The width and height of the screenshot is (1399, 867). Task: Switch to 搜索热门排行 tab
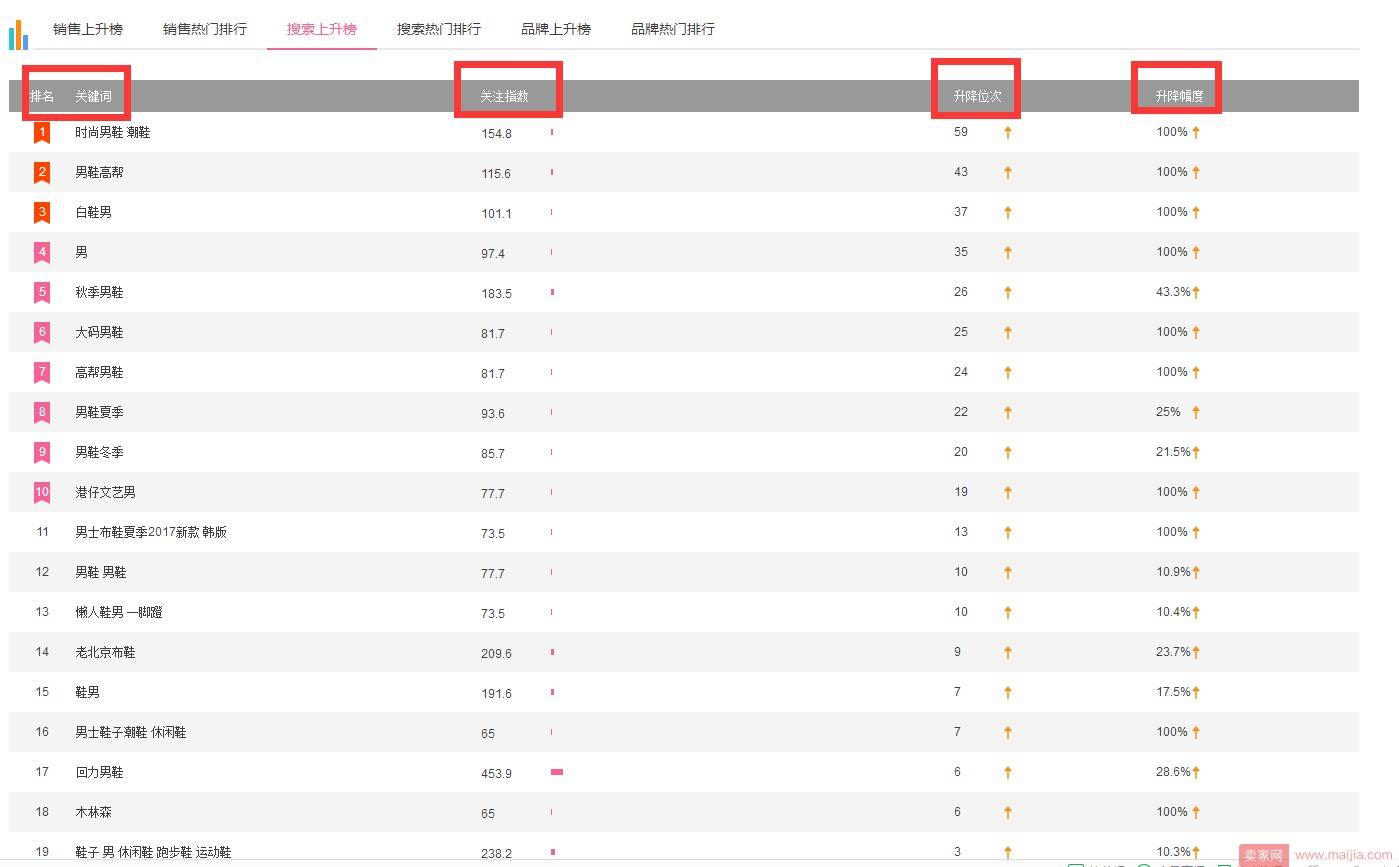click(439, 29)
